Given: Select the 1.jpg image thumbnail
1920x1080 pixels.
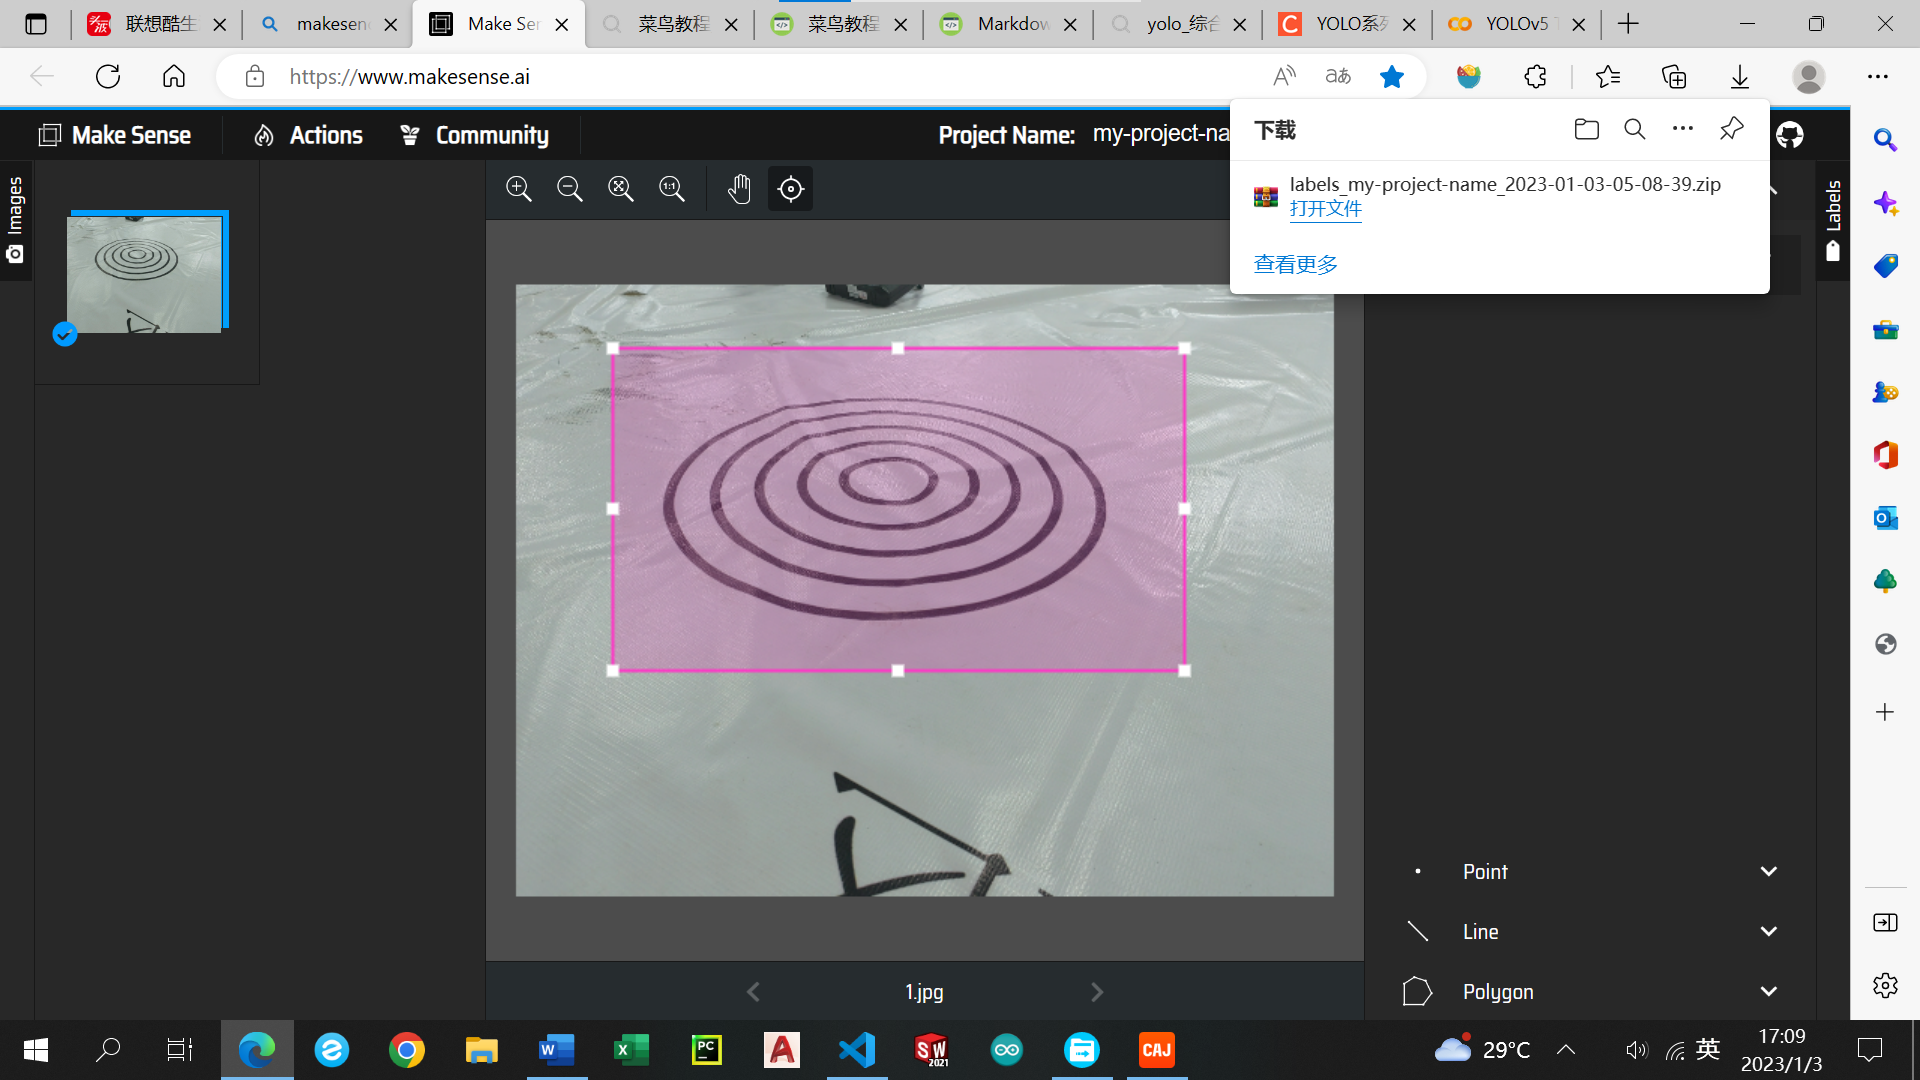Looking at the screenshot, I should [x=145, y=274].
